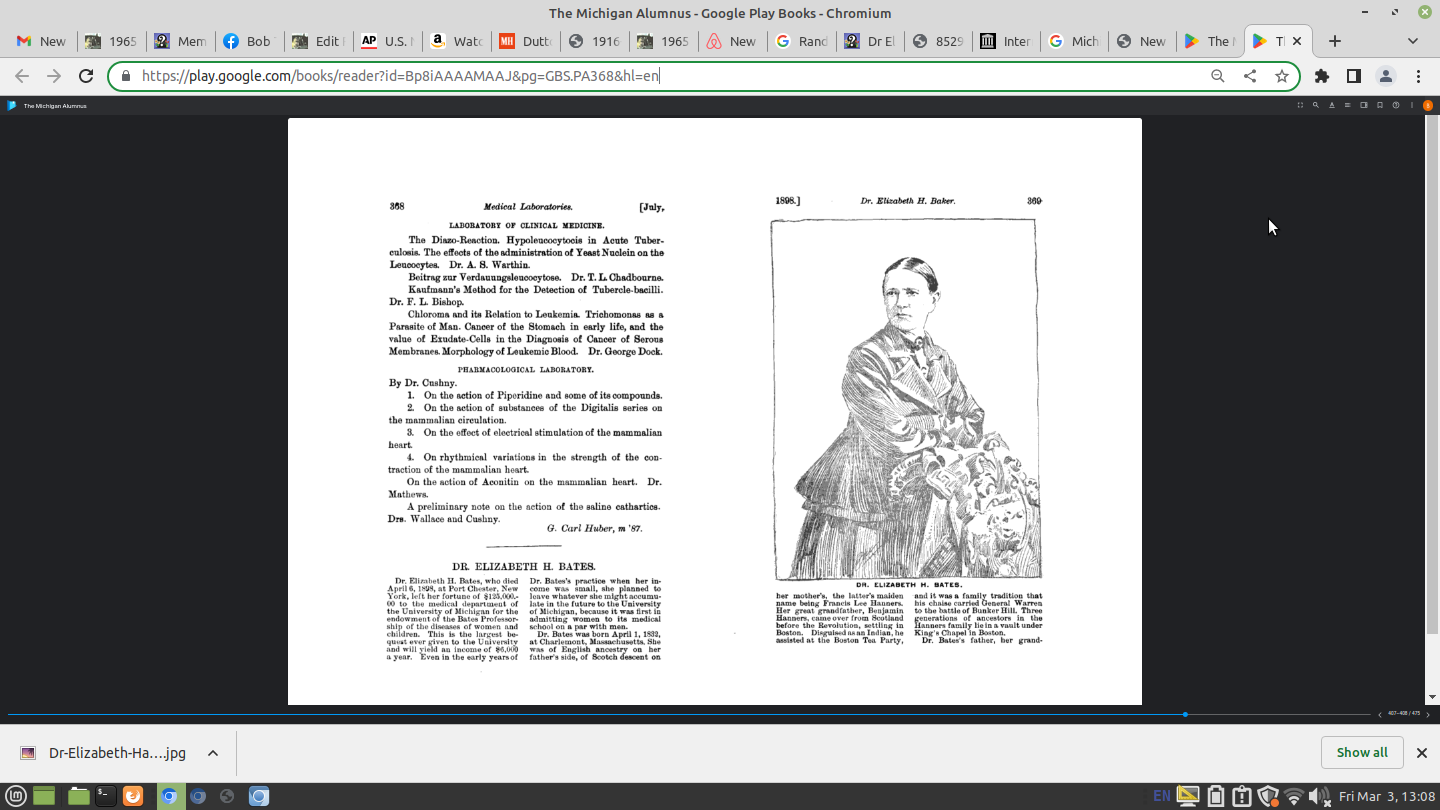
Task: Open the battery status tray icon
Action: coord(1216,796)
